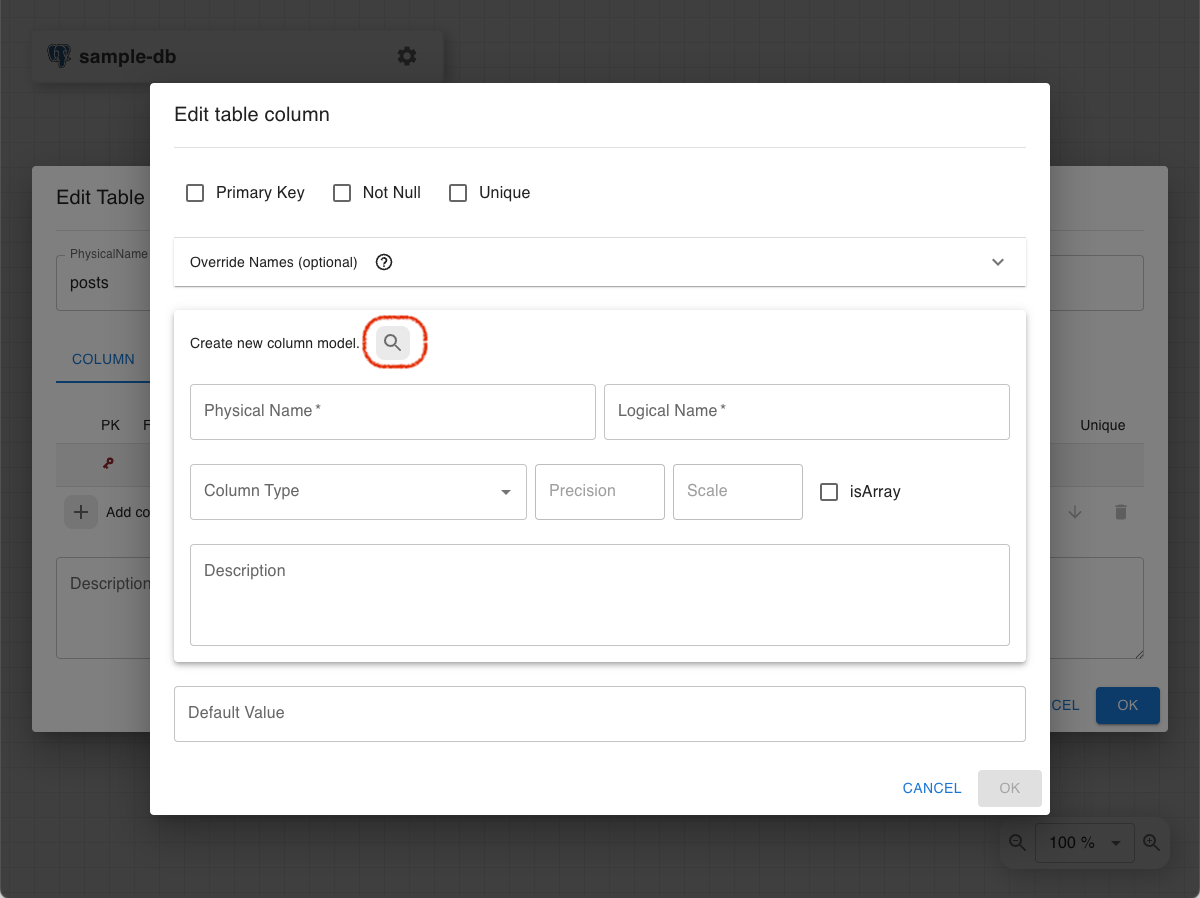Click the PhysicalName field containing posts
This screenshot has width=1200, height=898.
pos(103,283)
